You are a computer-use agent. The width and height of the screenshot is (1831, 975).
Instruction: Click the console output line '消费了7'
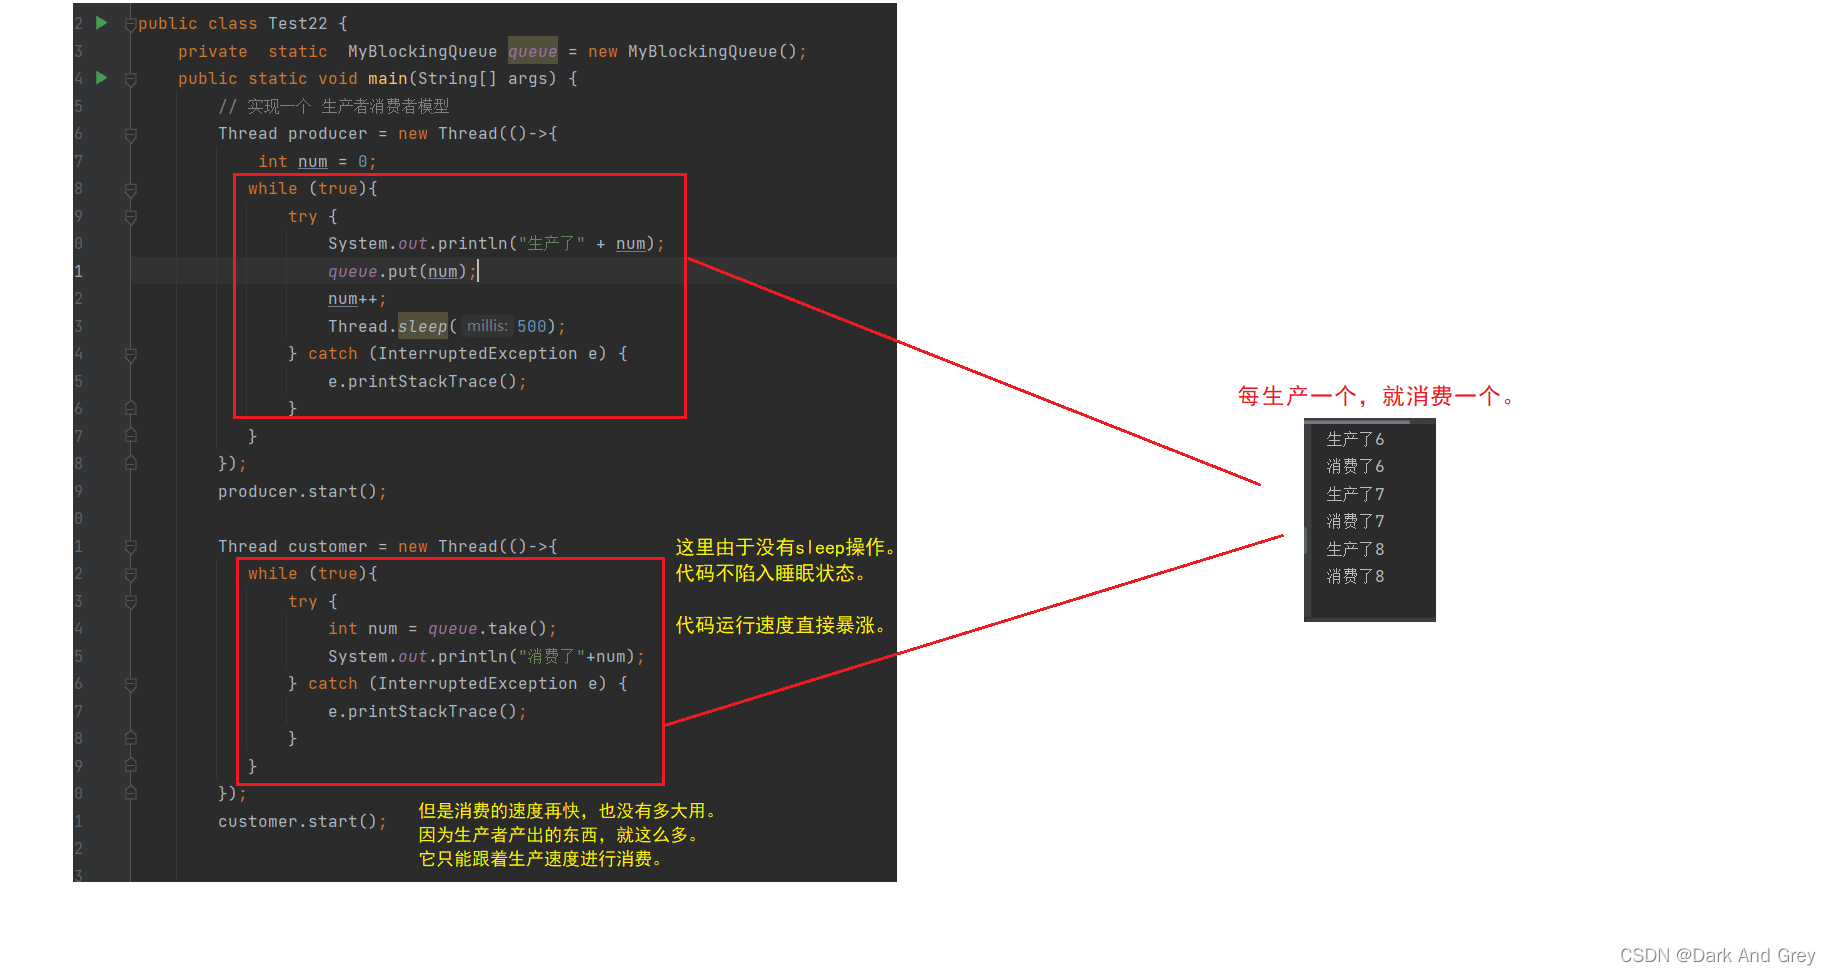pyautogui.click(x=1355, y=521)
